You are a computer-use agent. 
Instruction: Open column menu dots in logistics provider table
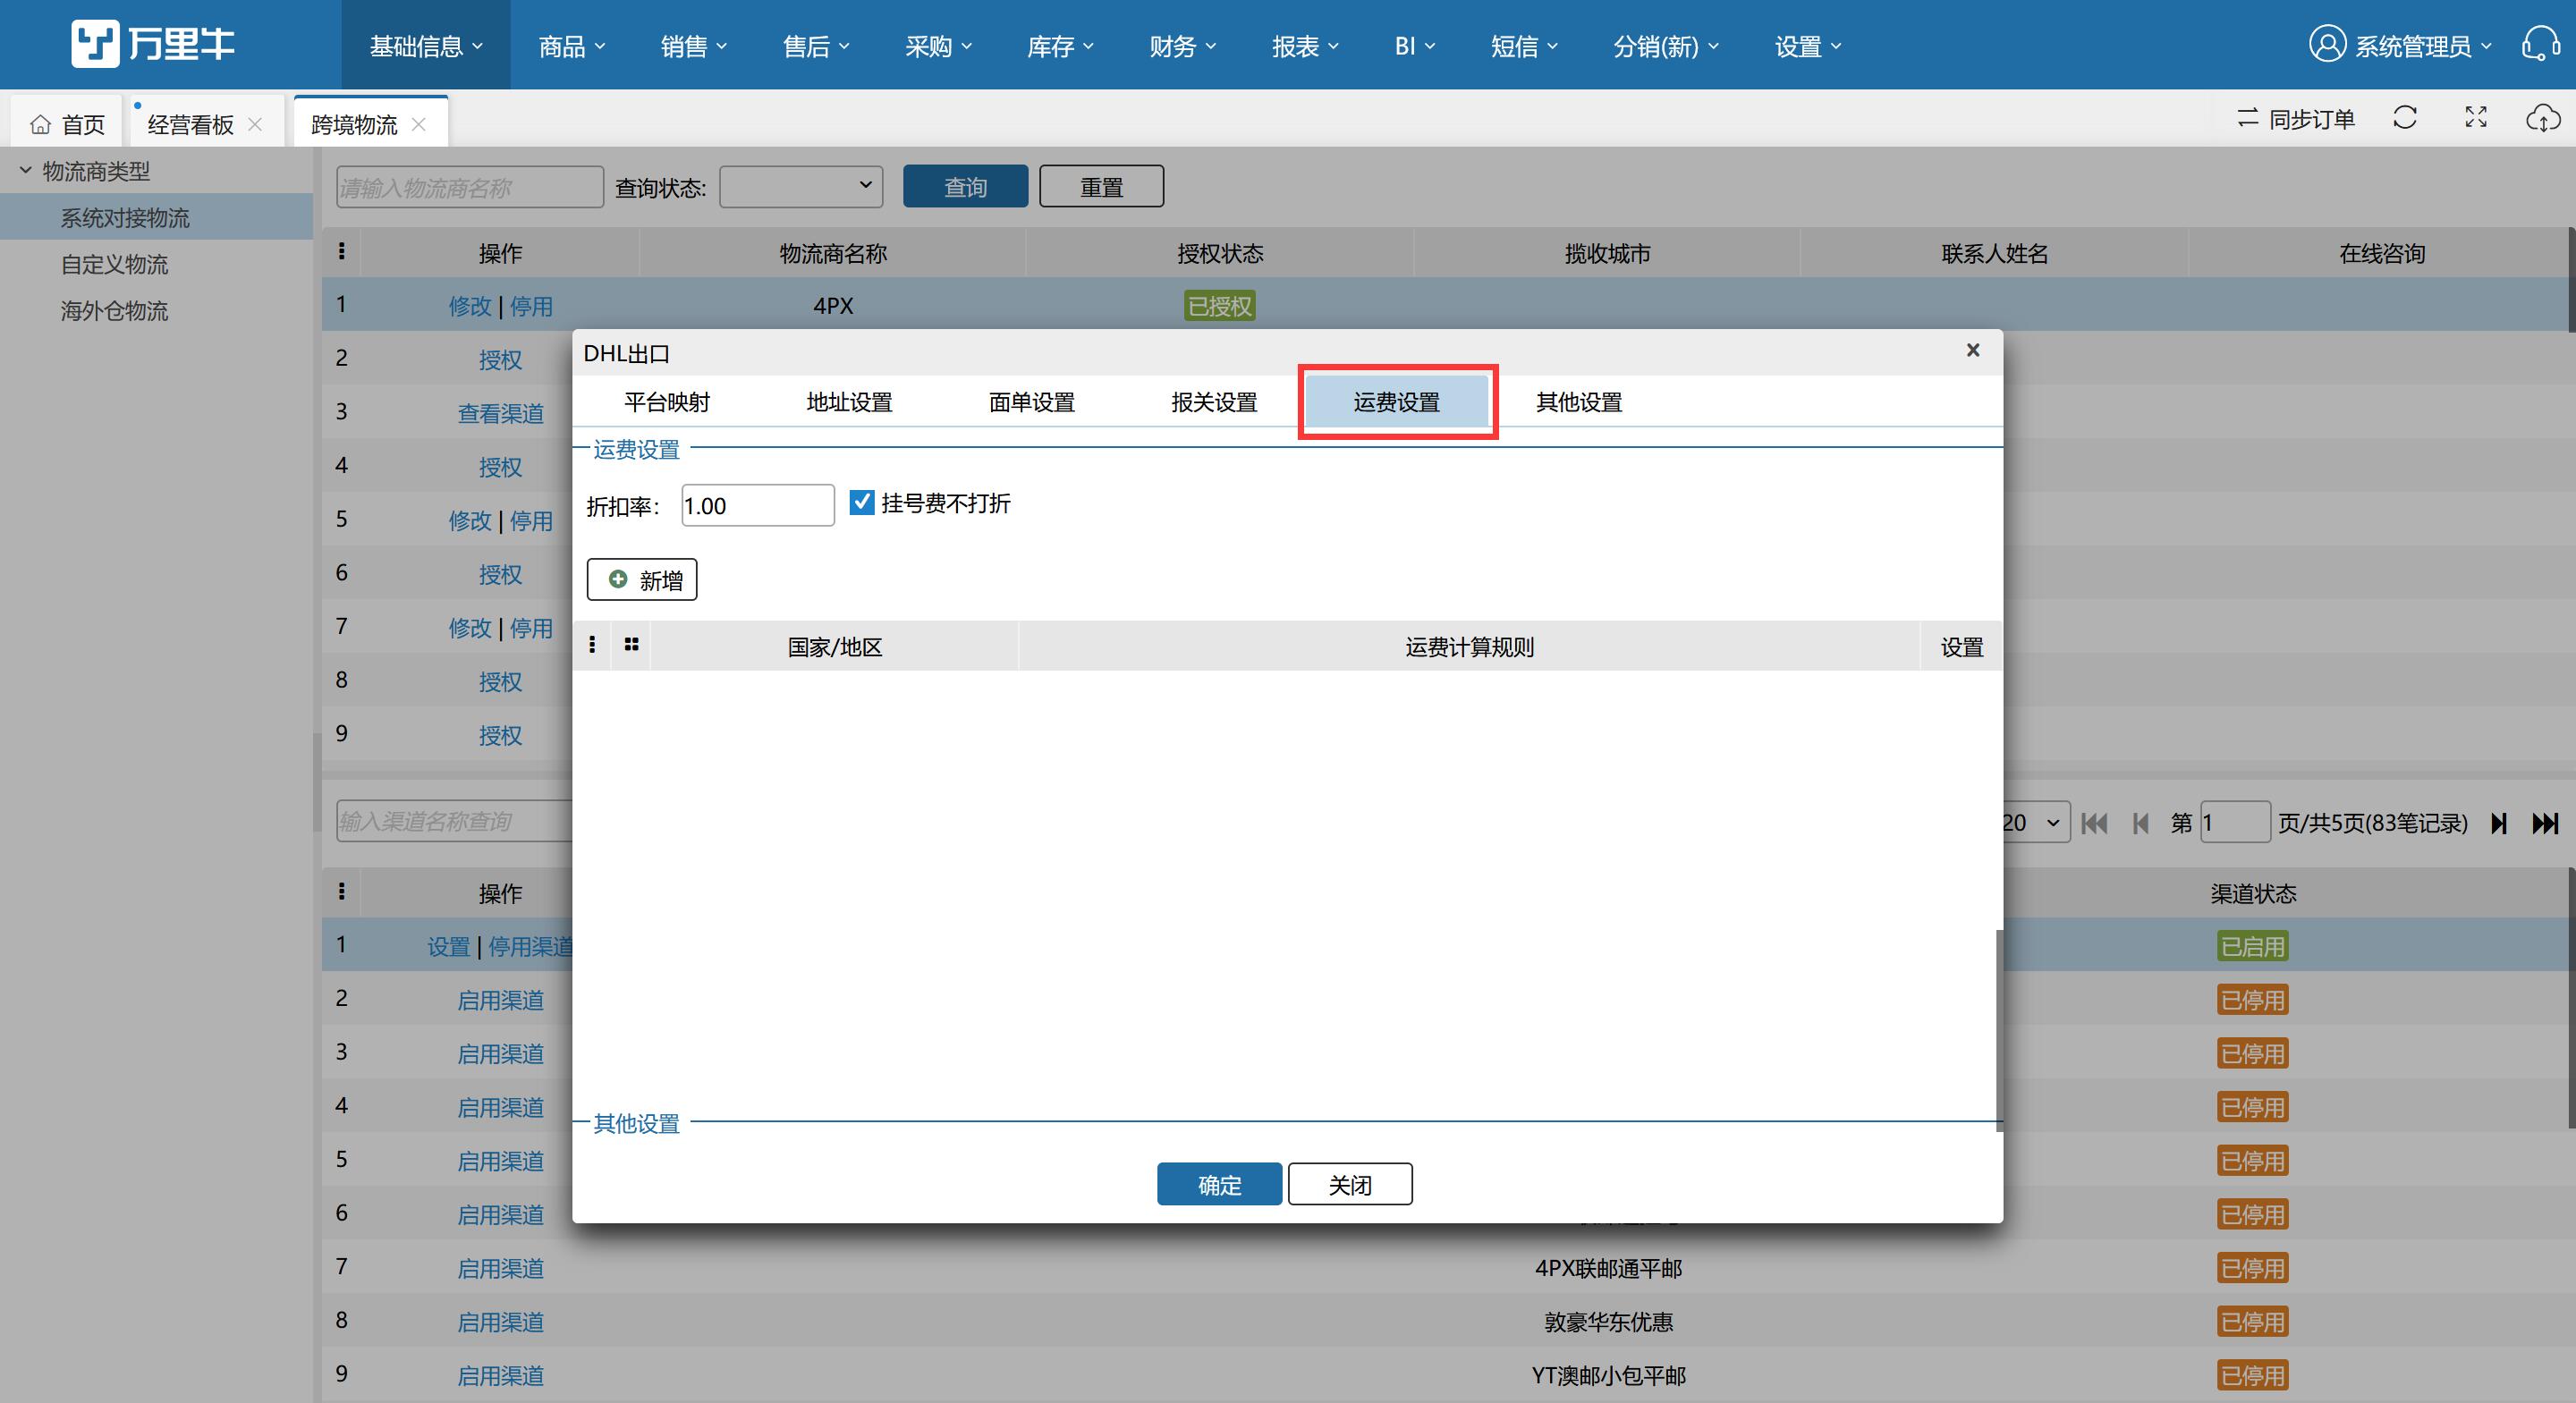[x=342, y=252]
